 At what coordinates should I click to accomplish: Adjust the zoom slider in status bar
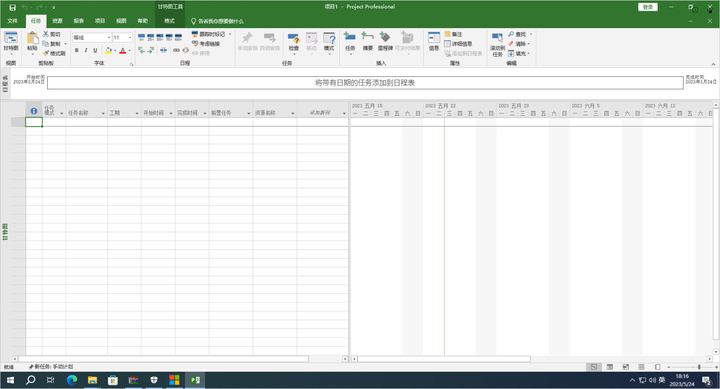click(x=699, y=367)
